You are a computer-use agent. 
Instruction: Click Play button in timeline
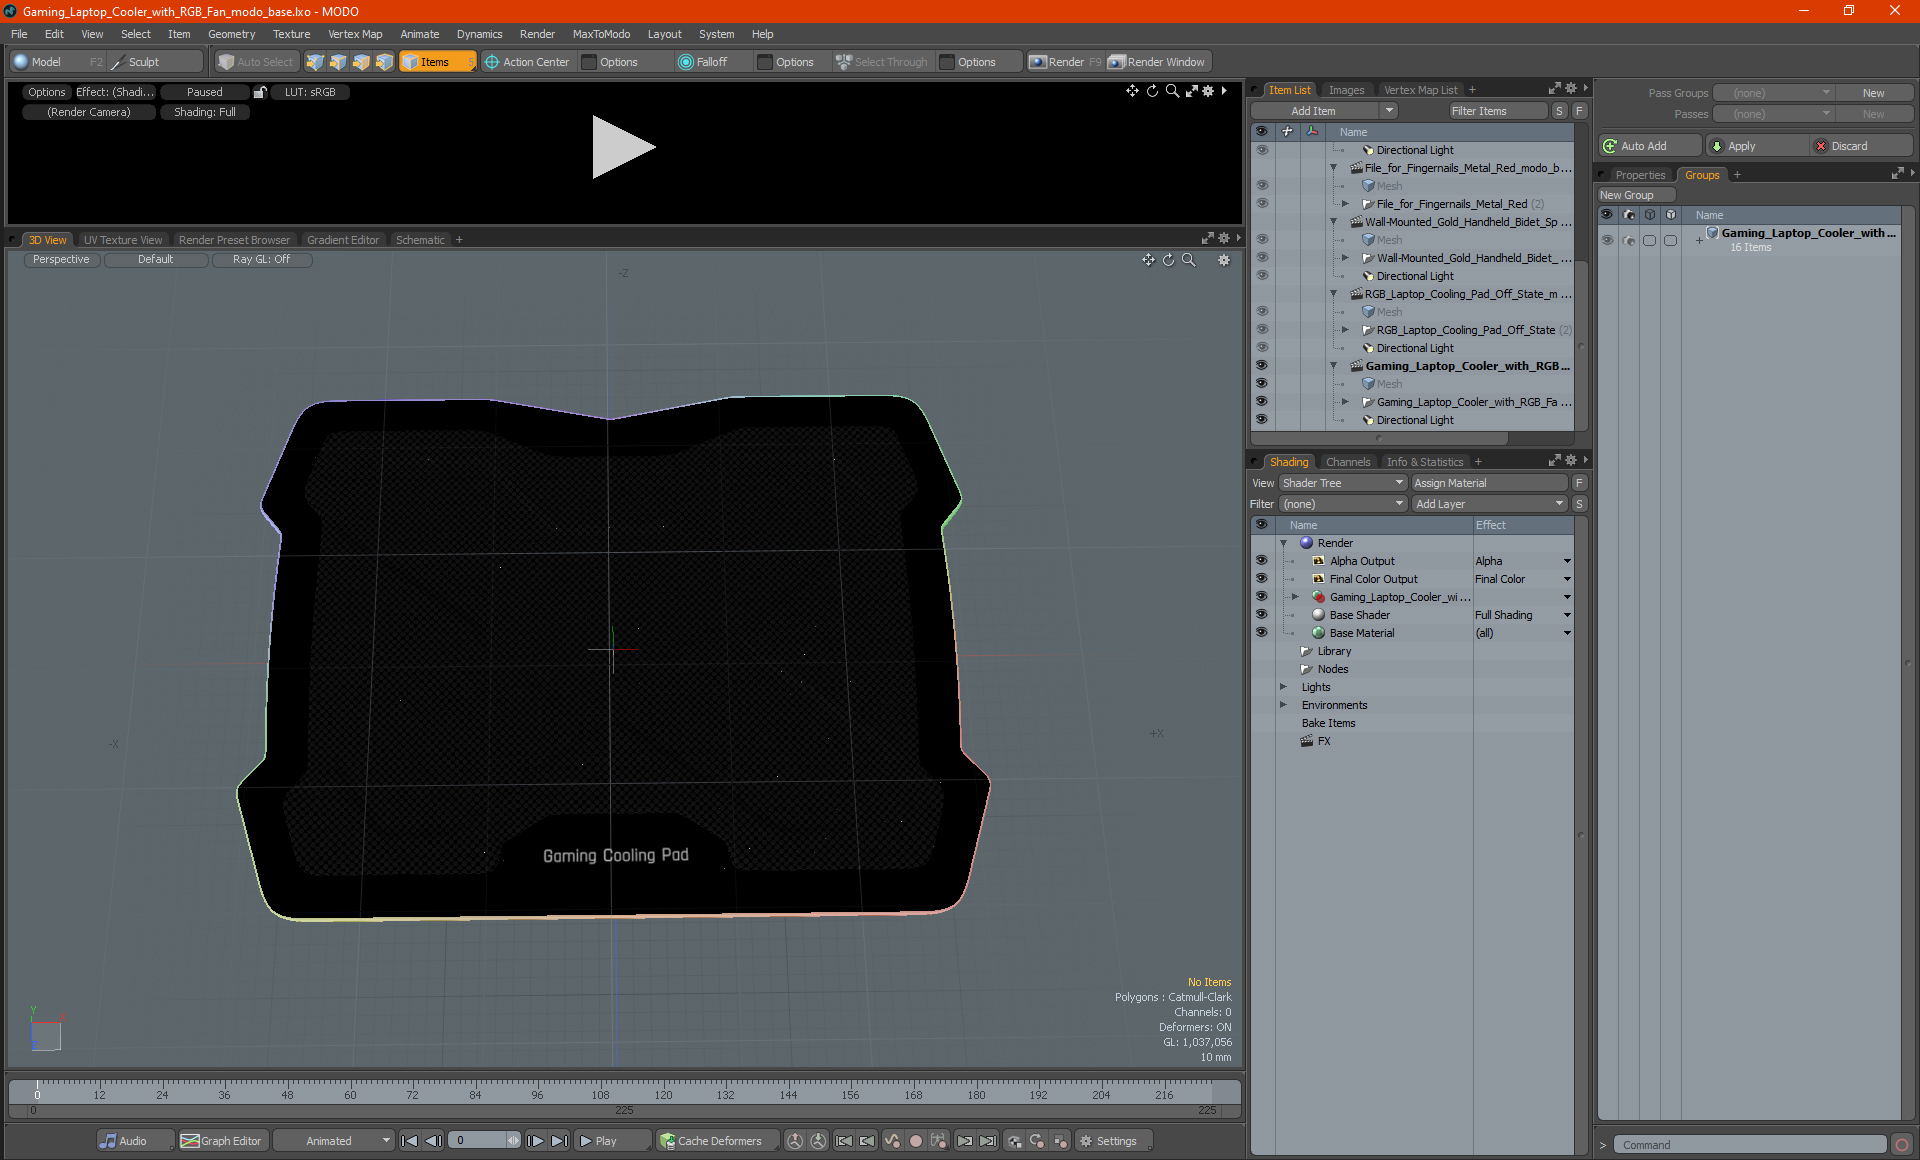tap(612, 1141)
